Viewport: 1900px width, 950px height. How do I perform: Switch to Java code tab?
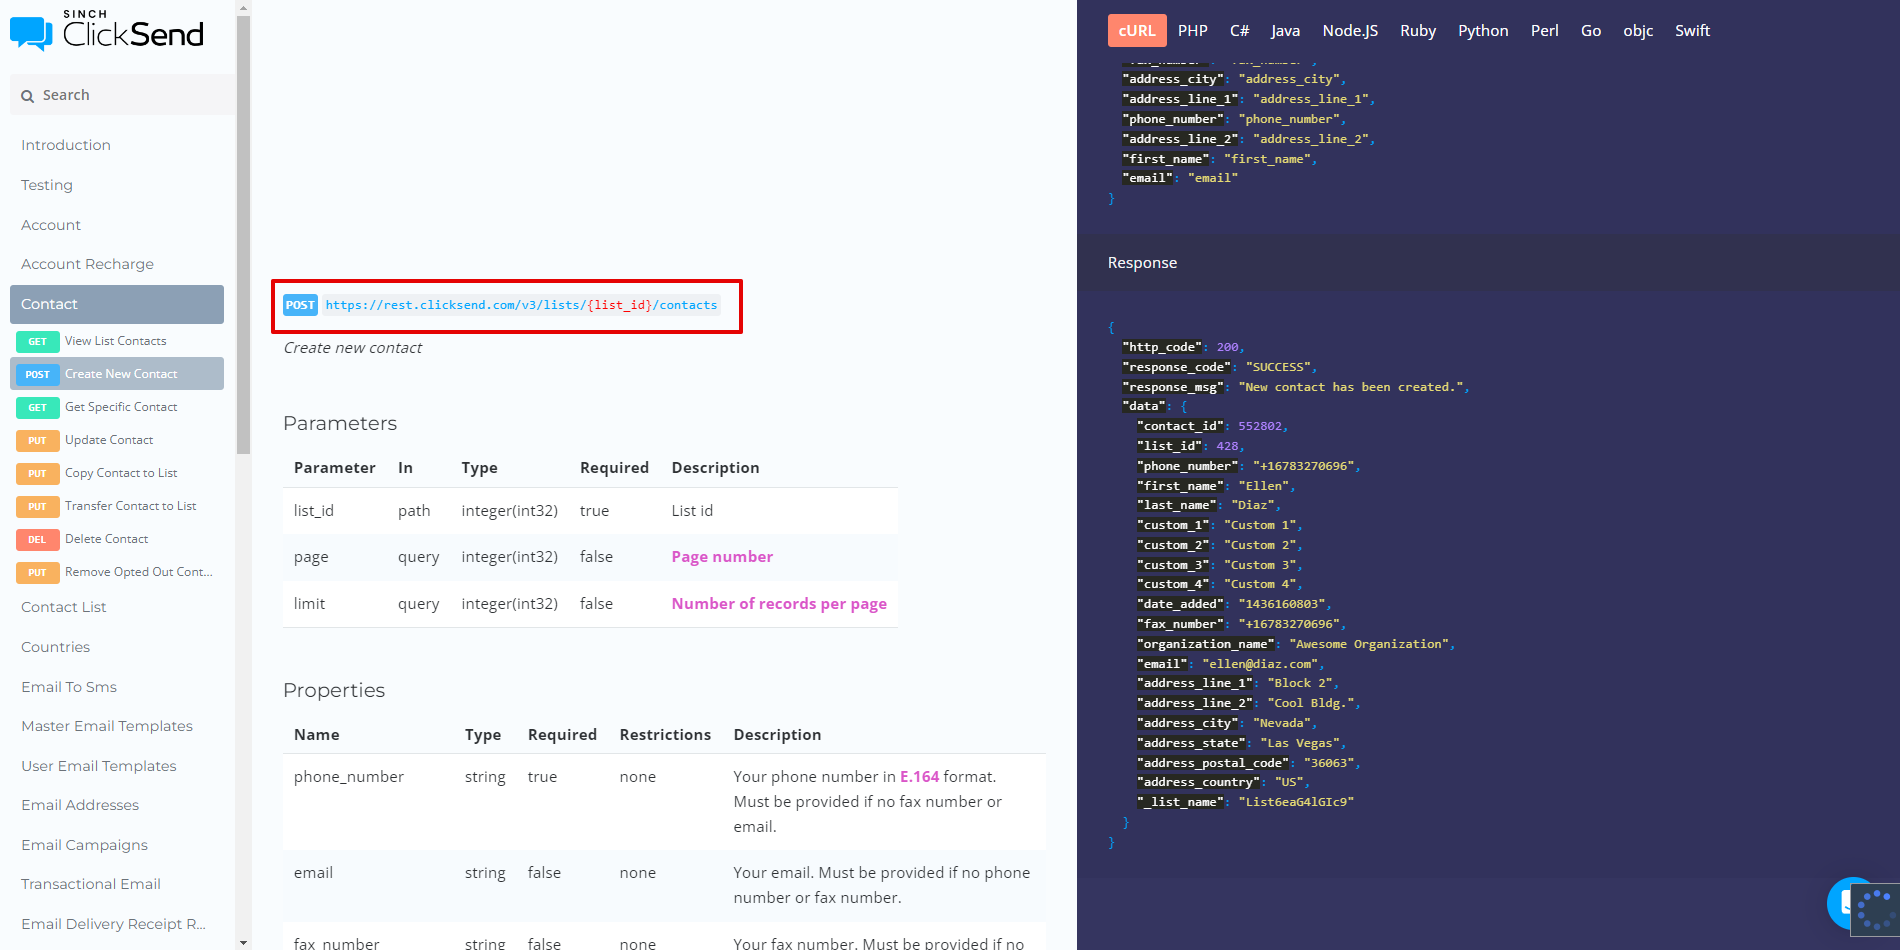(x=1285, y=31)
